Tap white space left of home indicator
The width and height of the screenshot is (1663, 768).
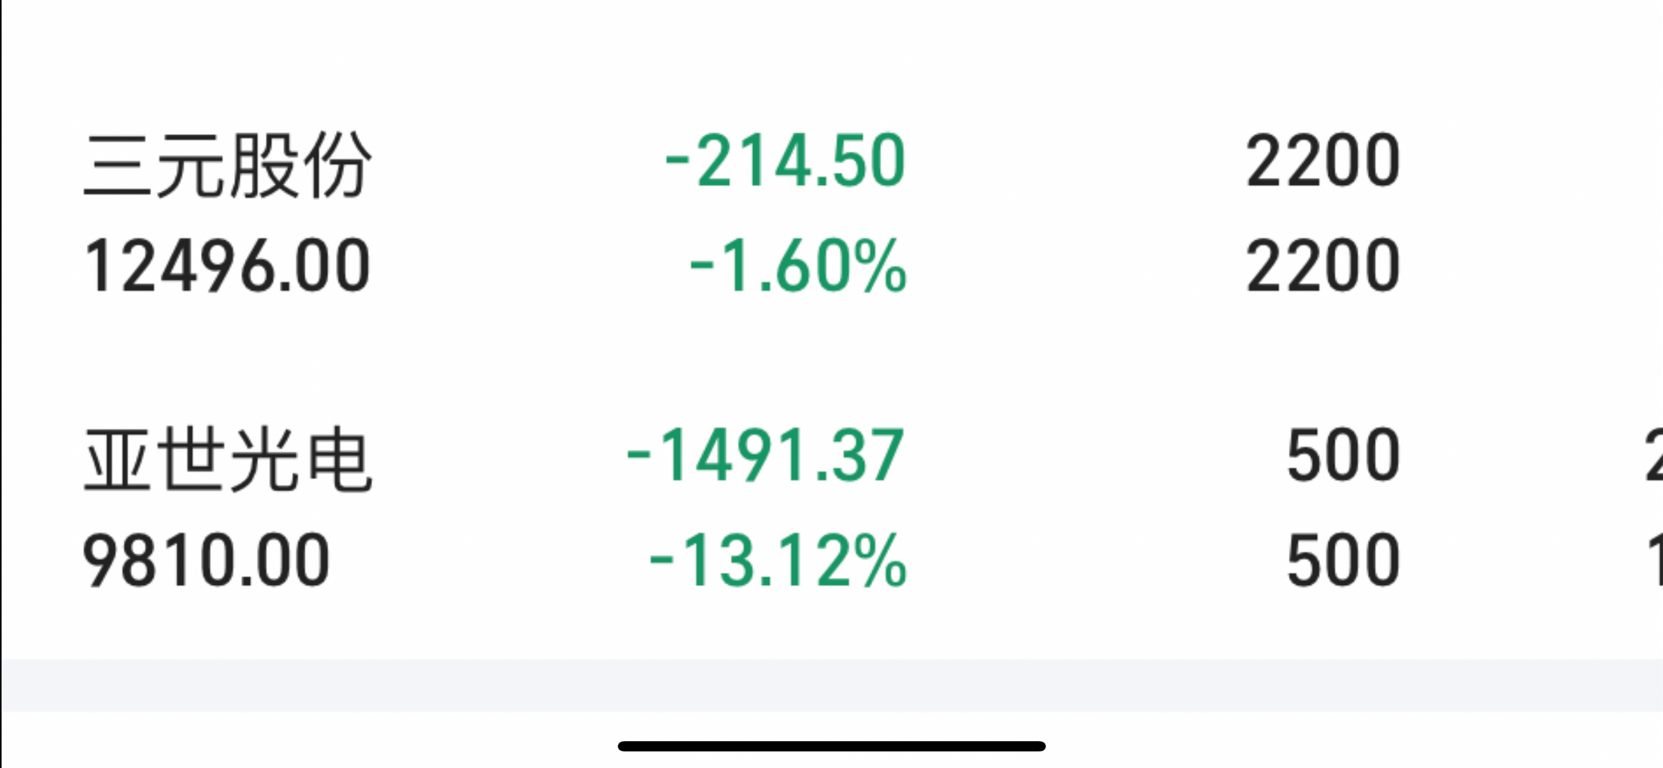[300, 742]
